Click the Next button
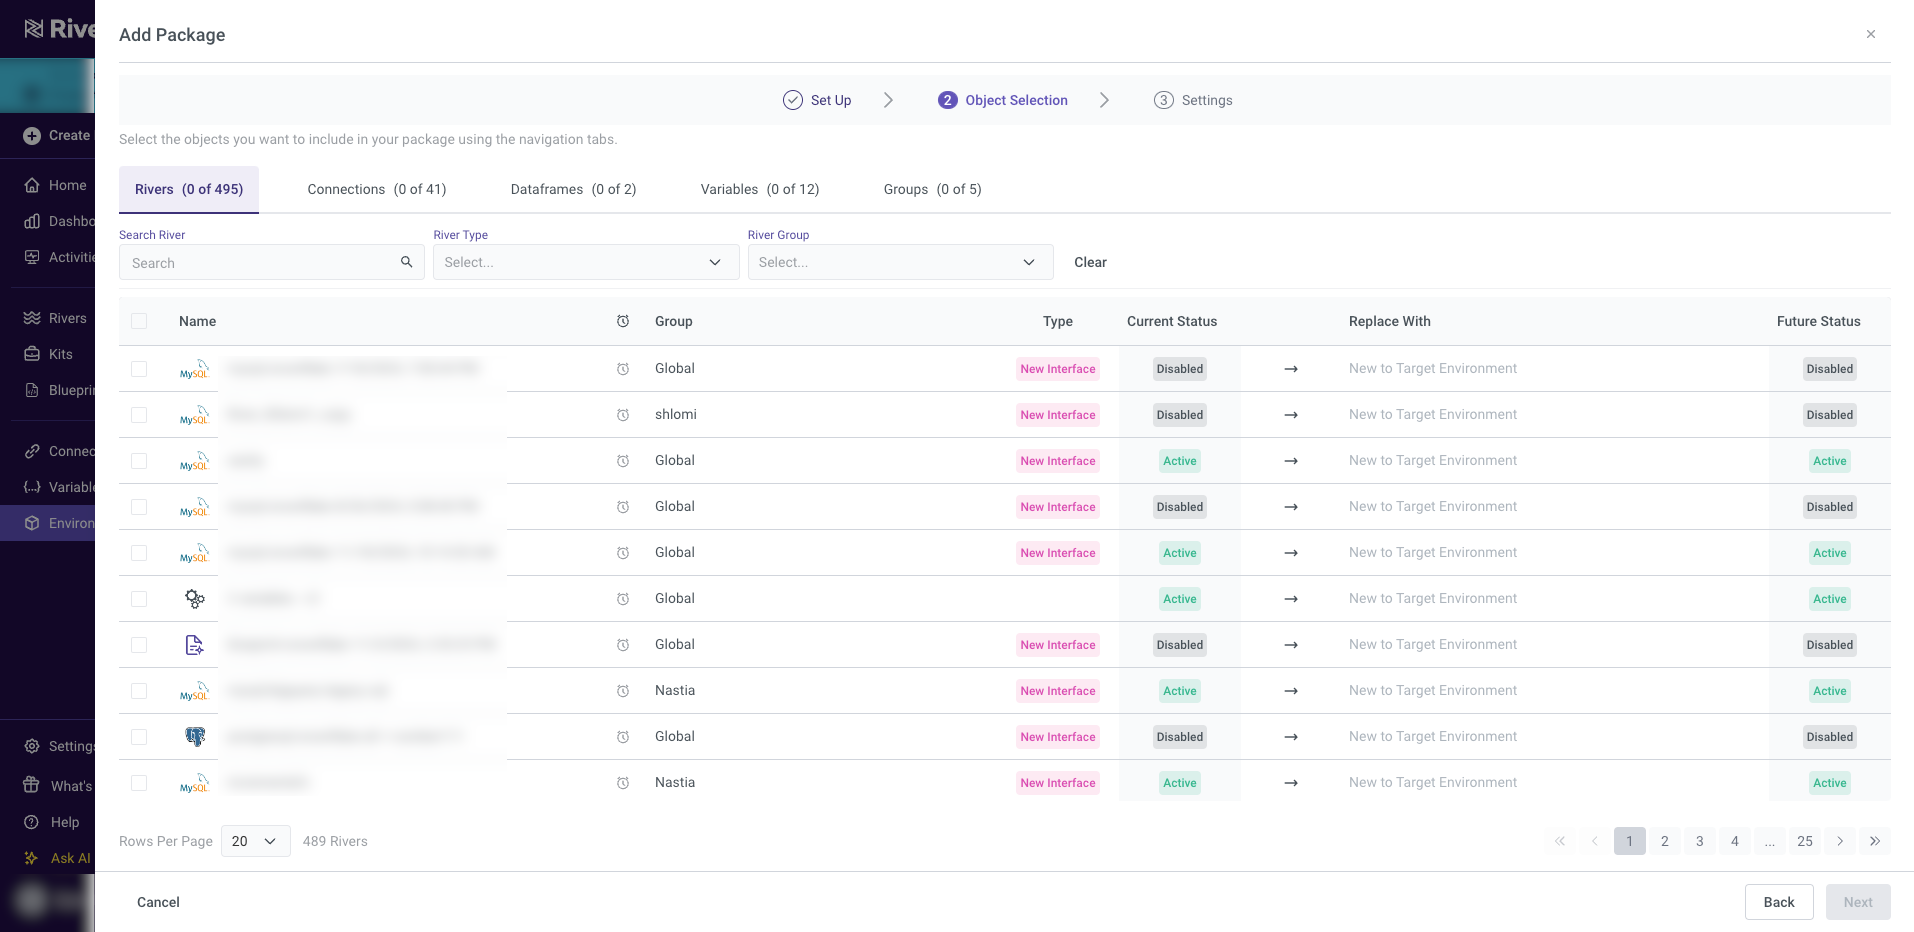The image size is (1914, 932). click(1858, 902)
